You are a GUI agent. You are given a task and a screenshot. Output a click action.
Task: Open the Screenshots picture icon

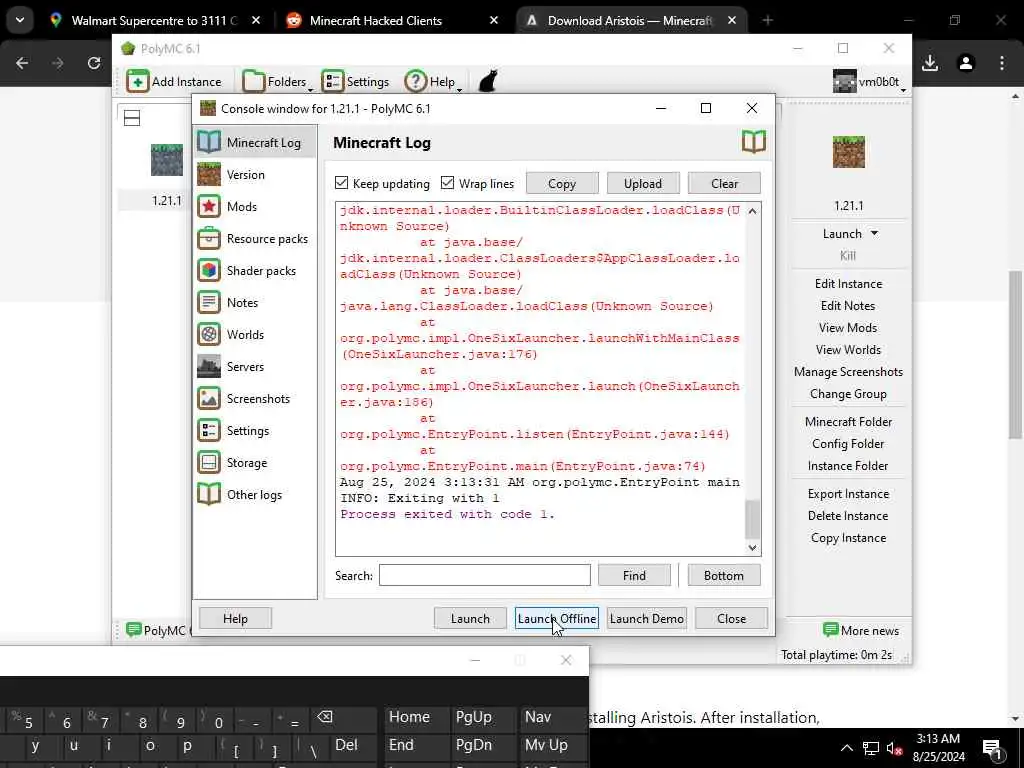coord(209,398)
